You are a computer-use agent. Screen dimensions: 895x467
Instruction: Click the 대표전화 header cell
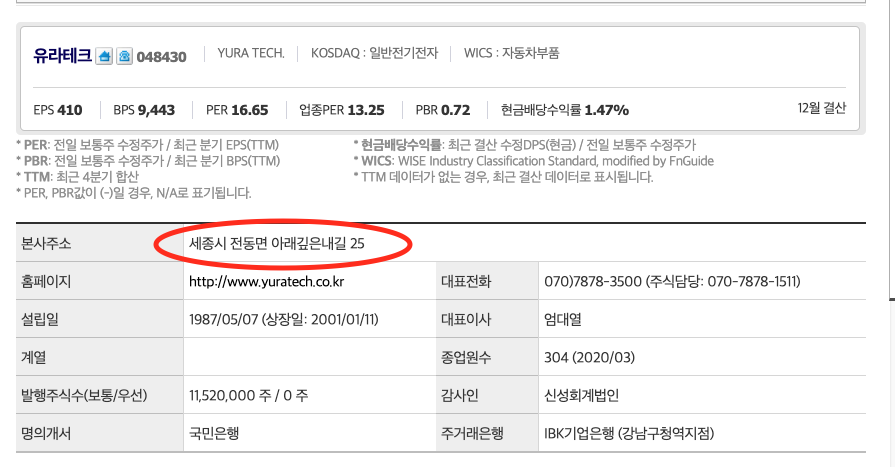tap(487, 281)
